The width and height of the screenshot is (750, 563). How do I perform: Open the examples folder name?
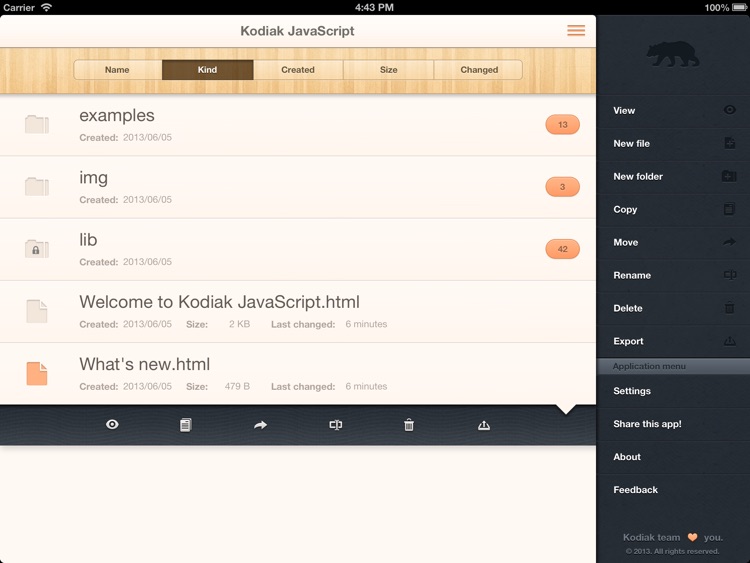(x=117, y=116)
